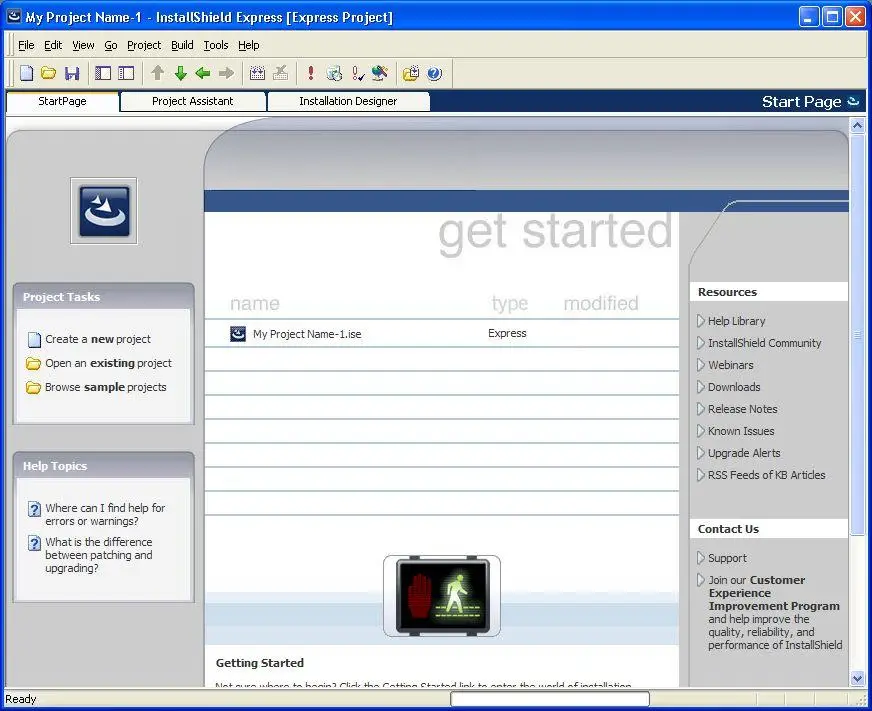Click the scrollbar up arrow
Screen dimensions: 872x711
[857, 126]
